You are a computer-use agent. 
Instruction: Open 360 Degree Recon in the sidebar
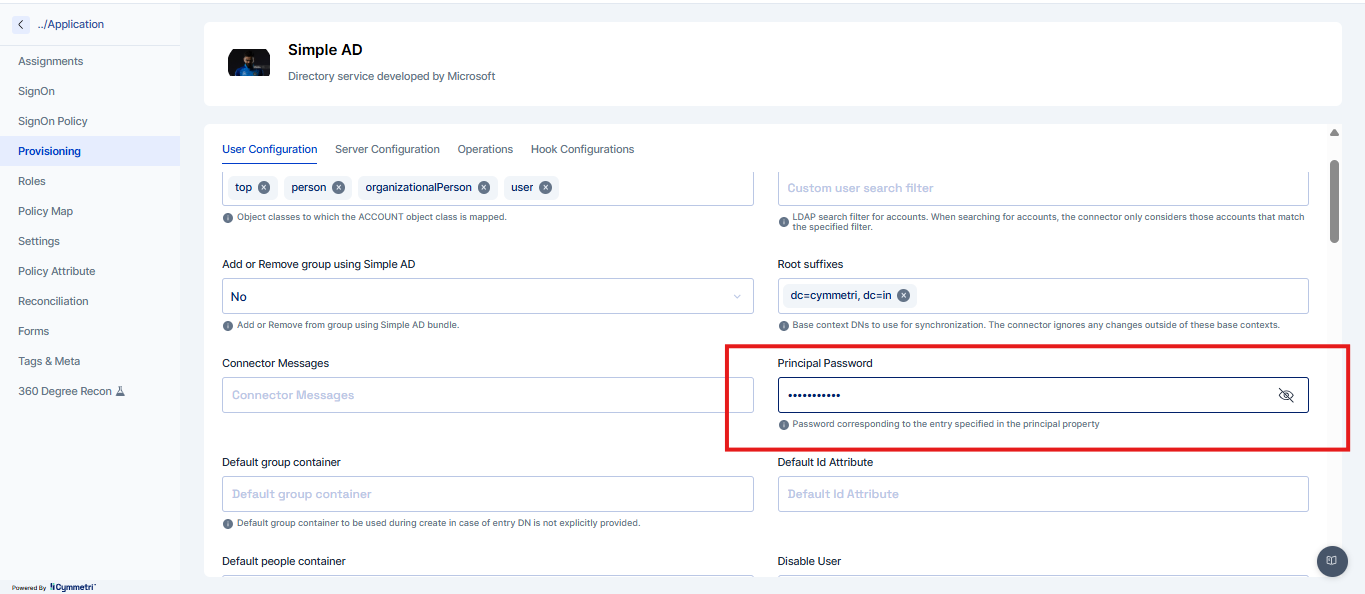tap(90, 391)
